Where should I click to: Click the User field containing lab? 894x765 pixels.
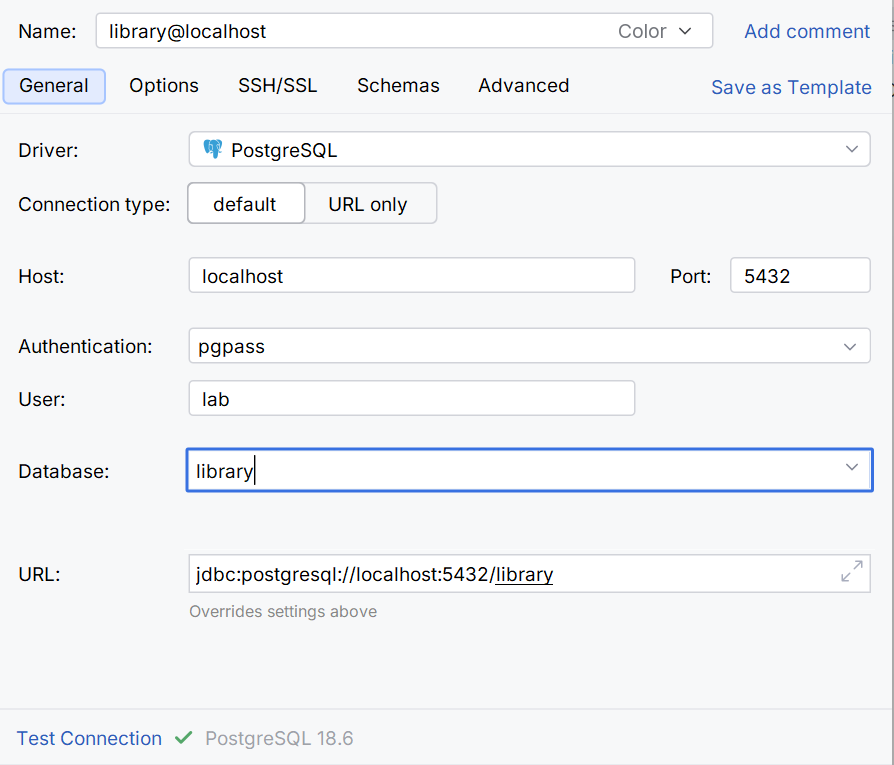pyautogui.click(x=412, y=398)
